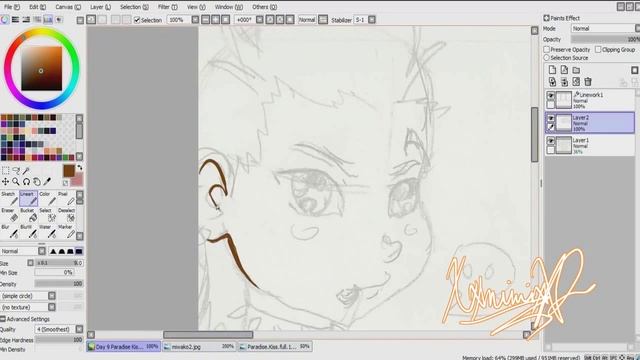Image resolution: width=640 pixels, height=360 pixels.
Task: Adjust the layer Opacity slider
Action: click(605, 39)
